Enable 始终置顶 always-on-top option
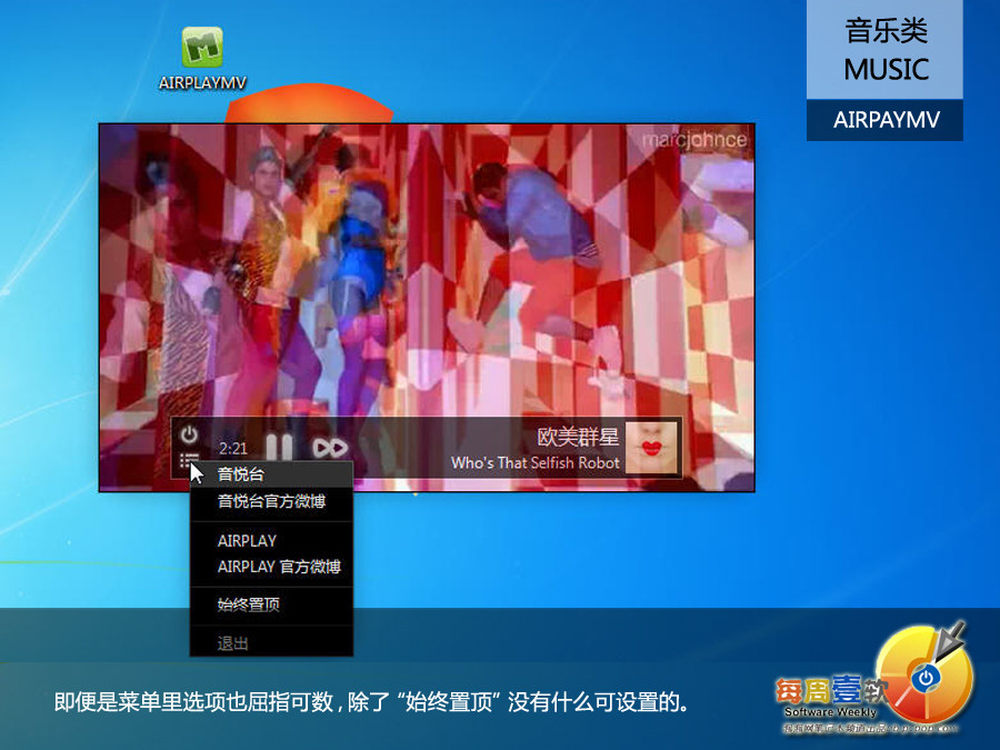1000x750 pixels. click(x=272, y=605)
